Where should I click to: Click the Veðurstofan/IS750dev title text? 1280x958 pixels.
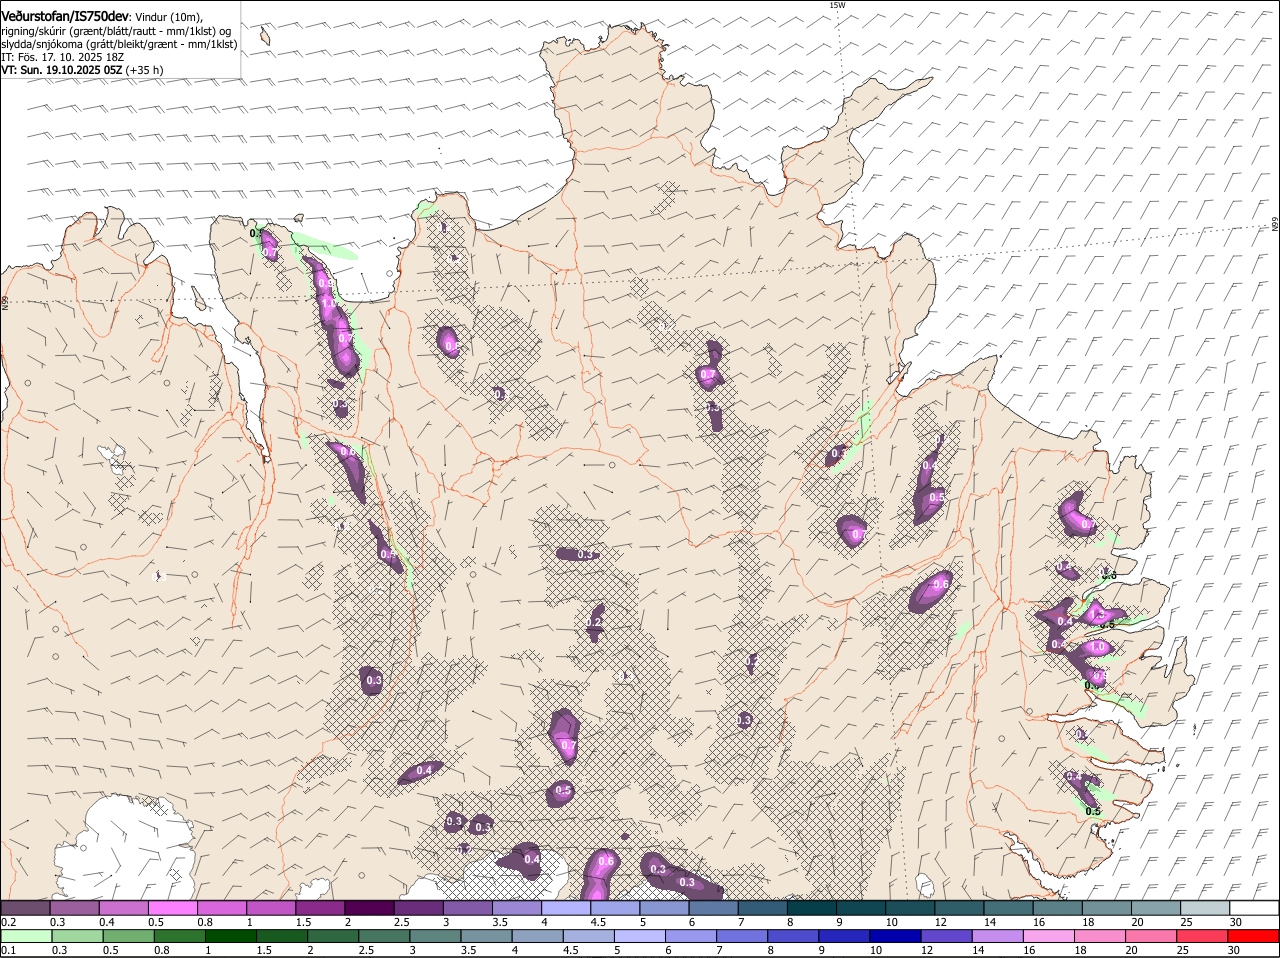(x=65, y=17)
